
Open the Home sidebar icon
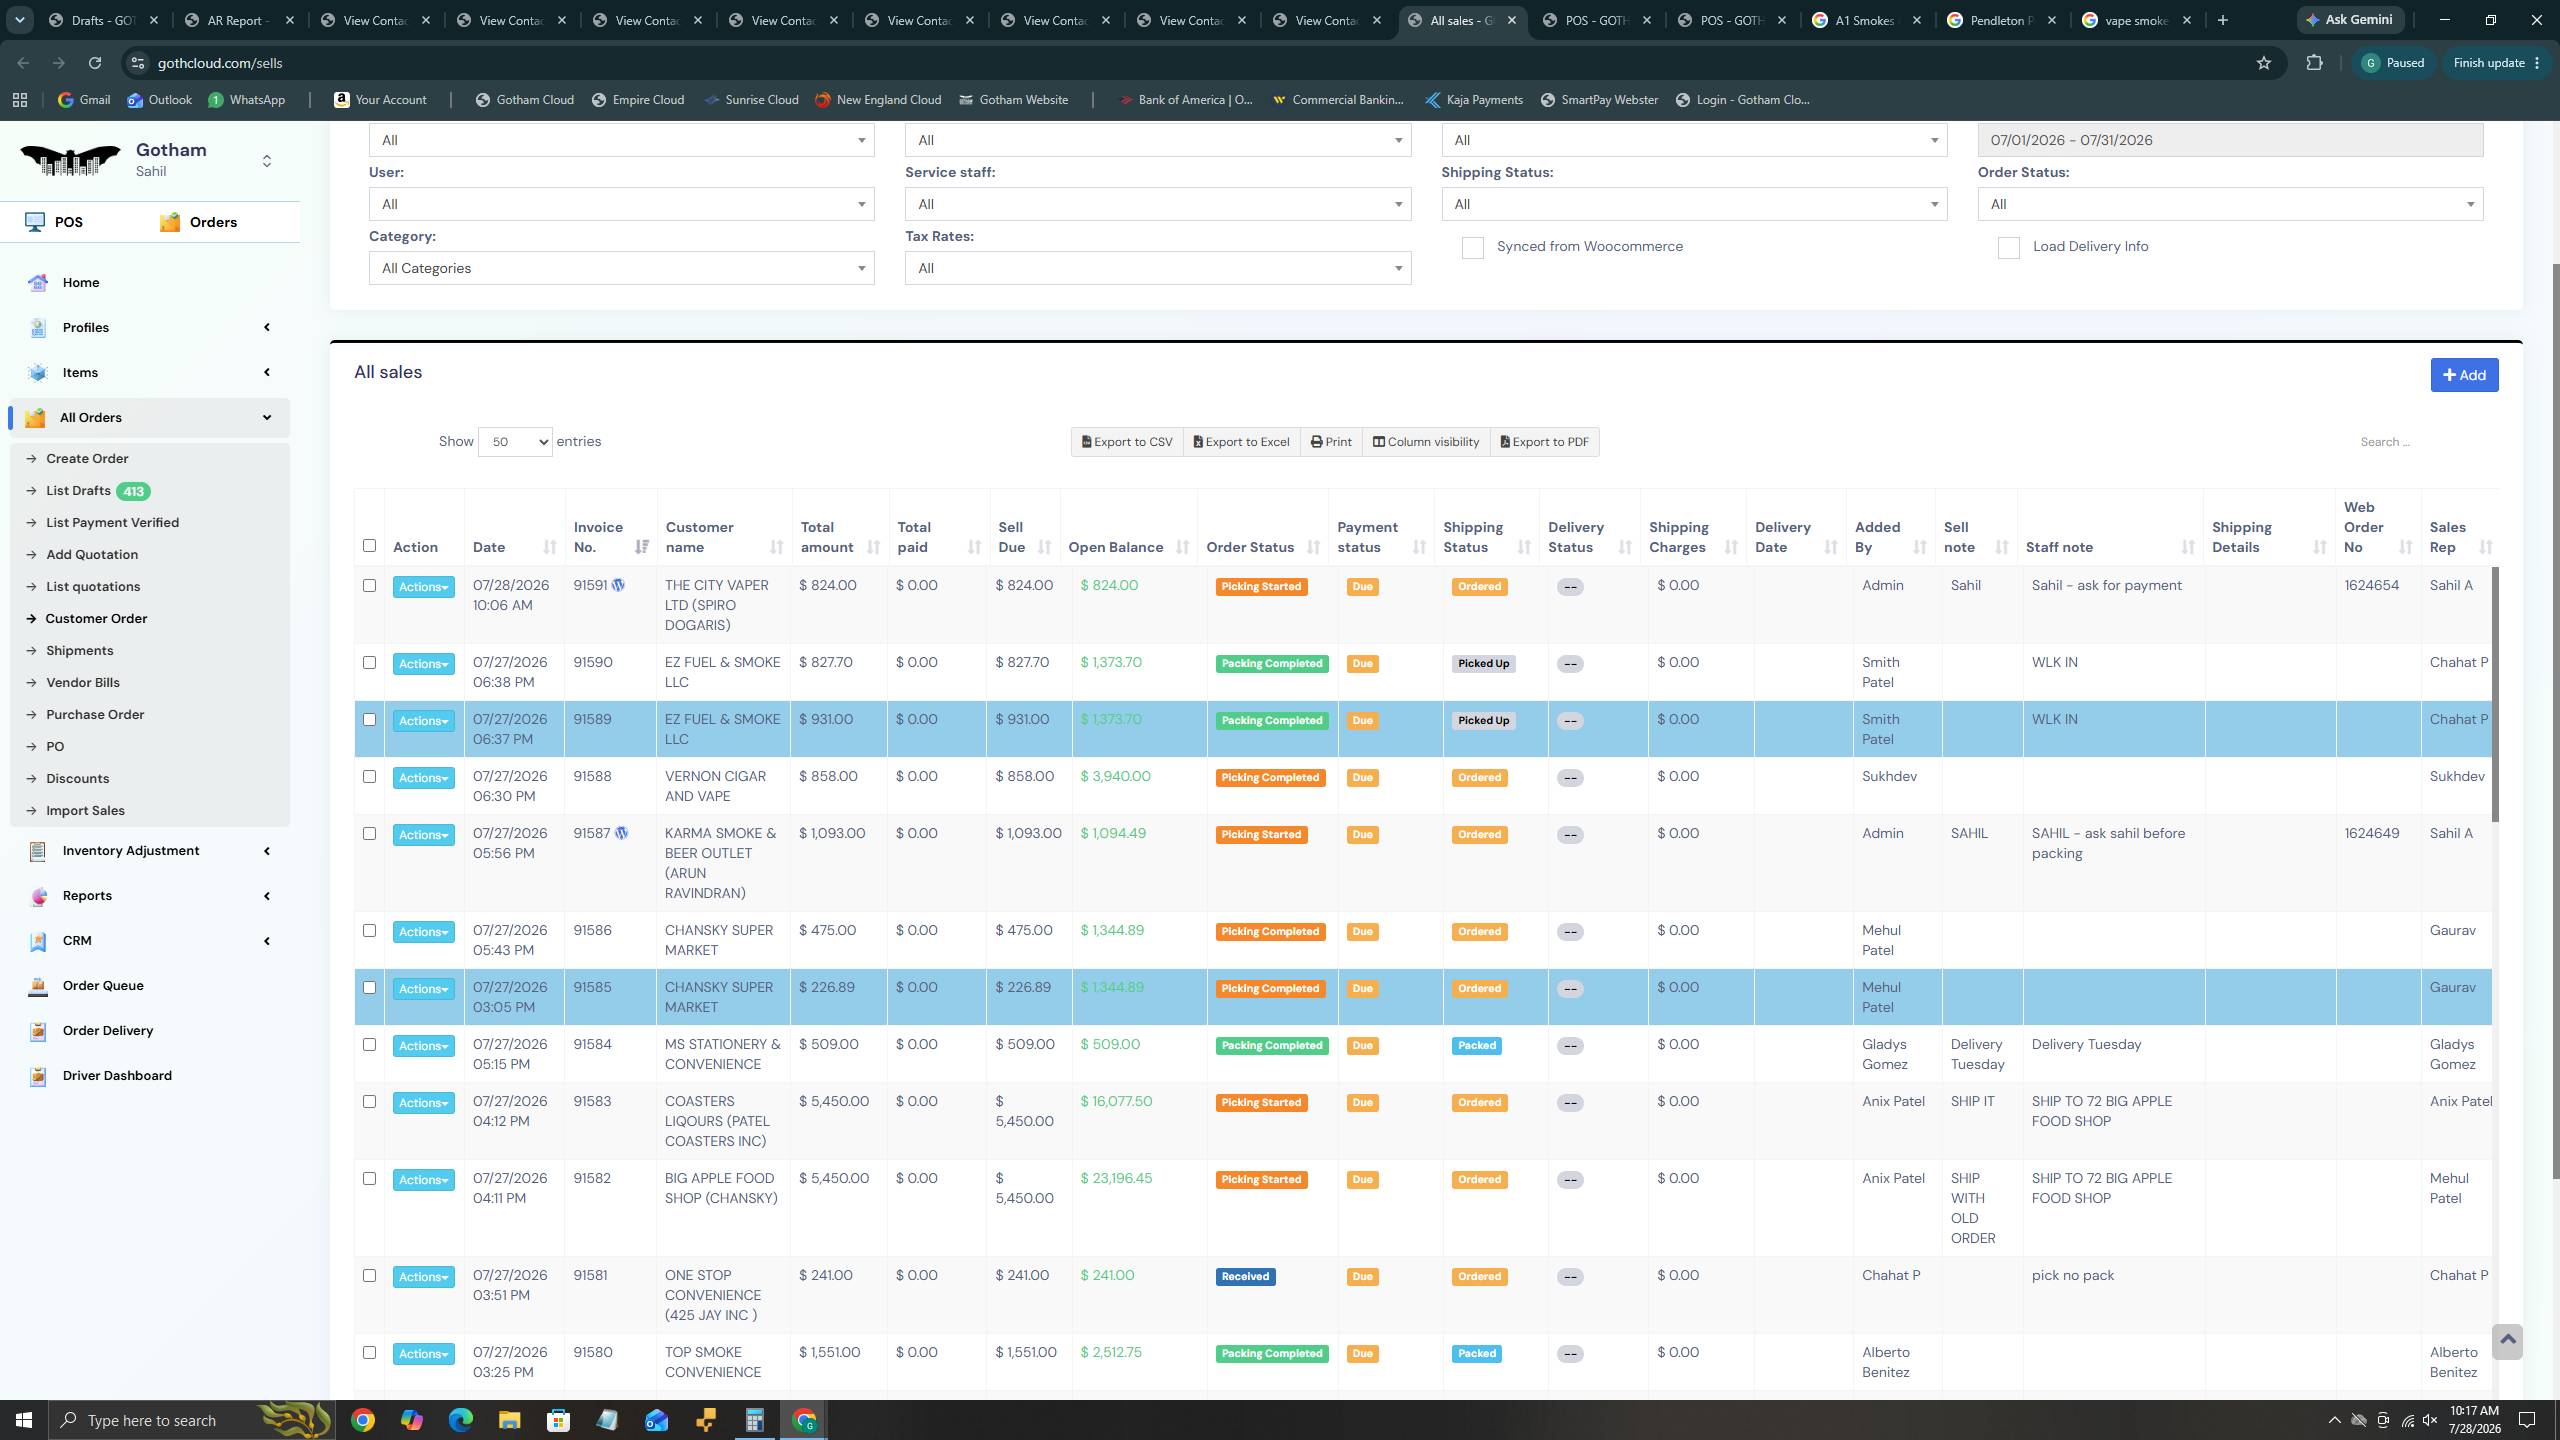(38, 283)
